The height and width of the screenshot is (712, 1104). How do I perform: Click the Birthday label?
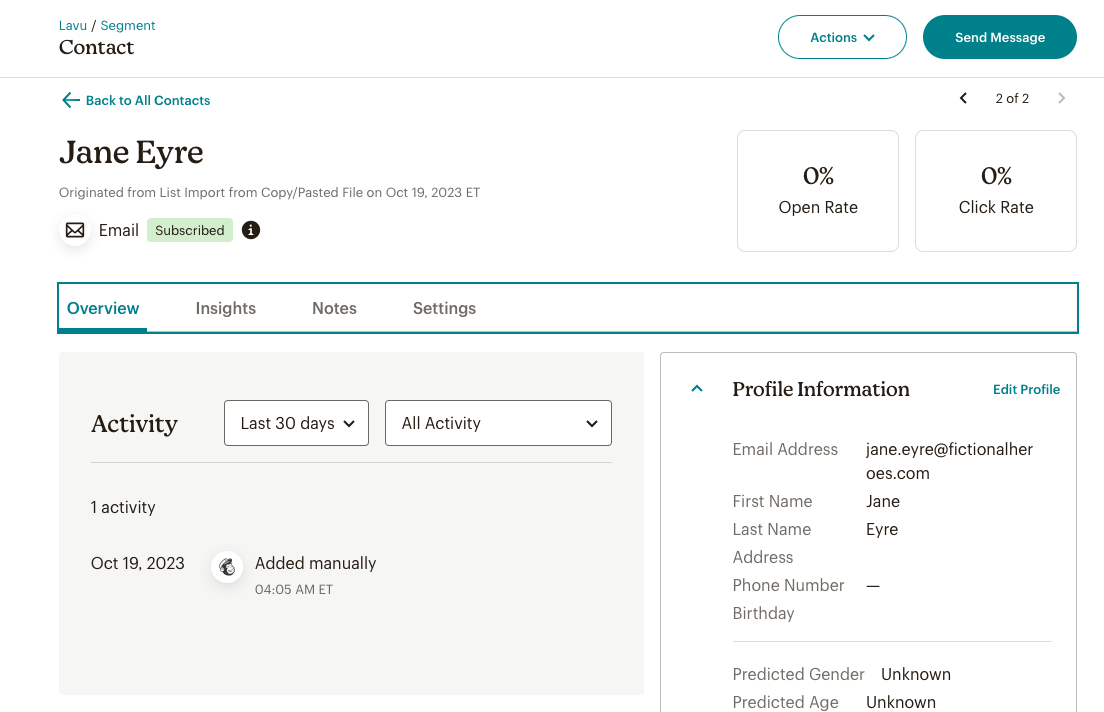coord(763,613)
